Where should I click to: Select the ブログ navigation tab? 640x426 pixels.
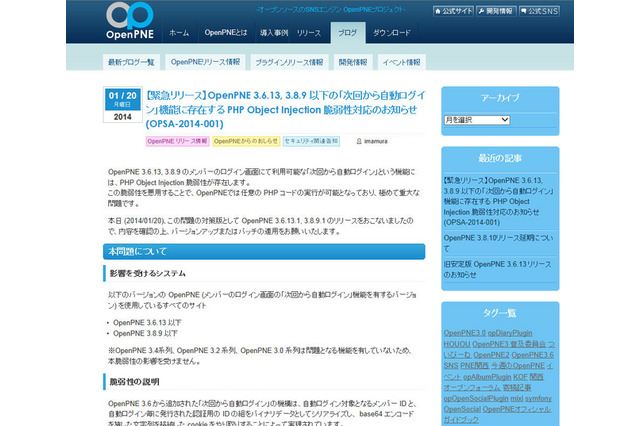coord(348,33)
